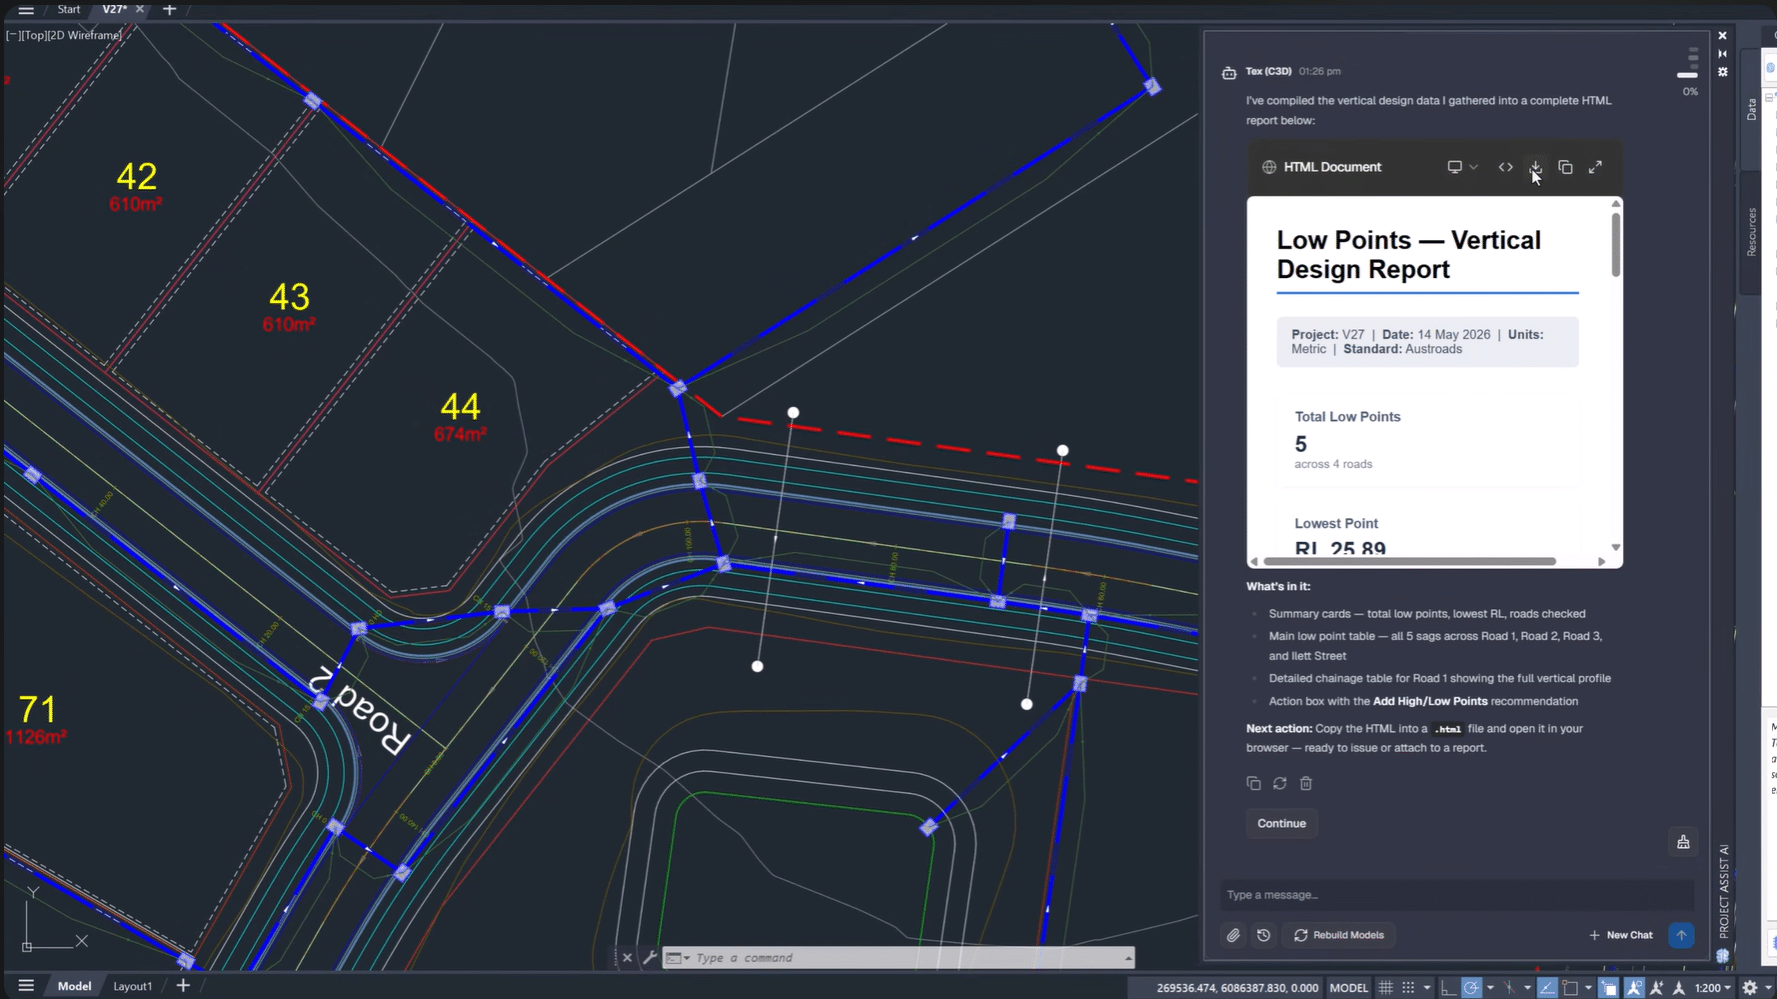
Task: Open snap mode settings dropdown
Action: click(1427, 988)
